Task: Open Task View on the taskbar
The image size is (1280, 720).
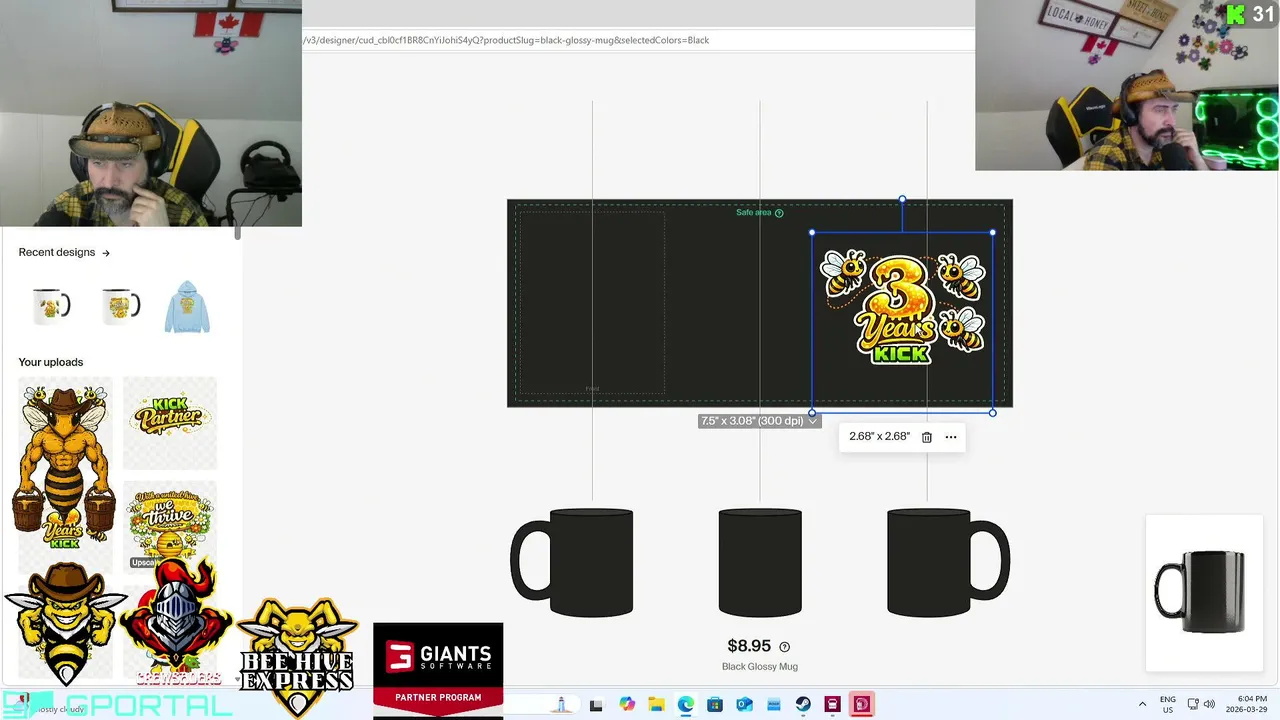Action: tap(596, 705)
